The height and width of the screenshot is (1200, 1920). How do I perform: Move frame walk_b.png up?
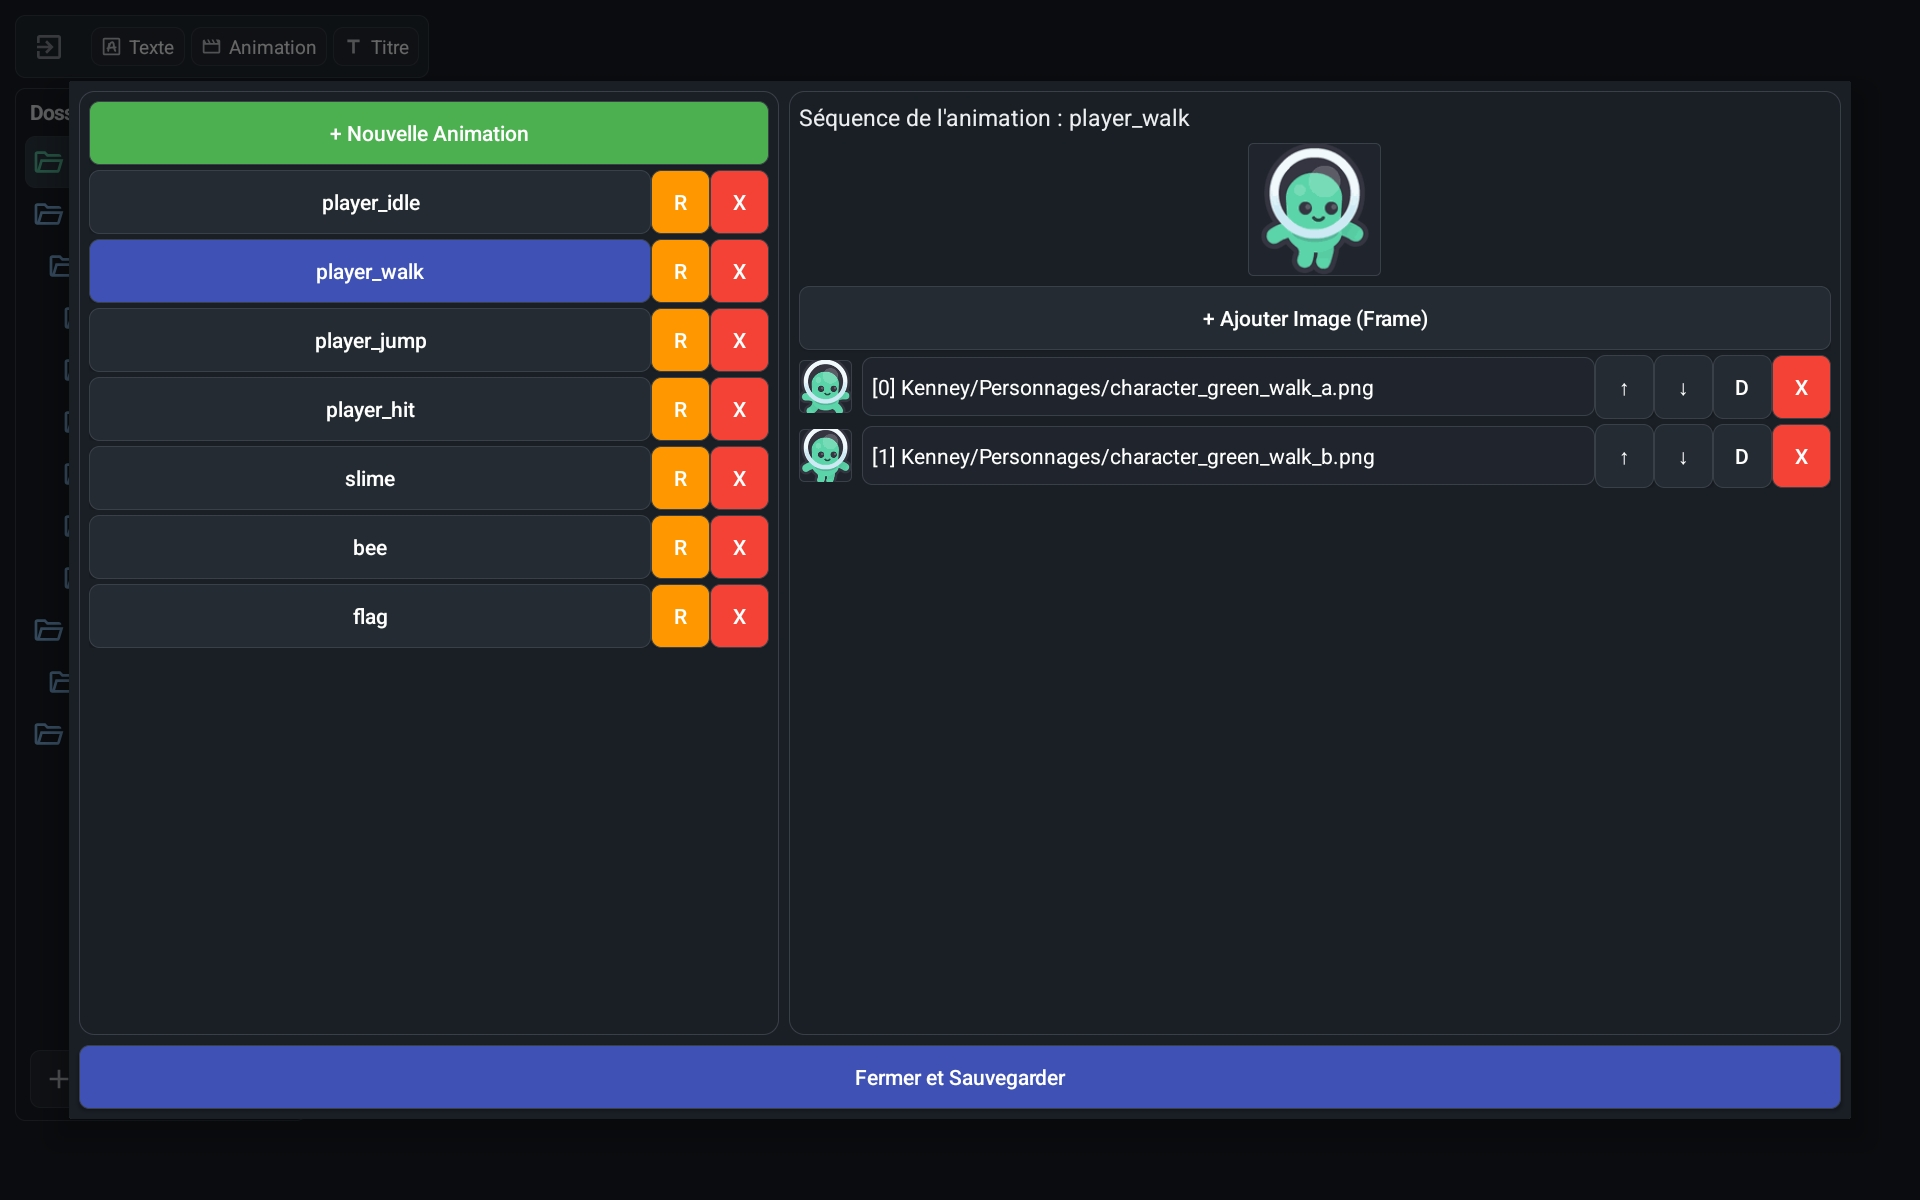(x=1624, y=456)
